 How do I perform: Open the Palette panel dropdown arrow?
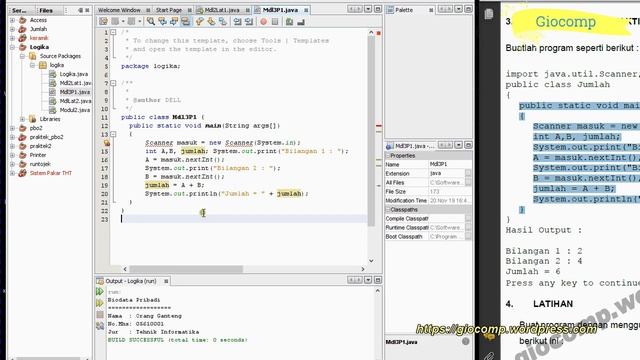point(459,9)
